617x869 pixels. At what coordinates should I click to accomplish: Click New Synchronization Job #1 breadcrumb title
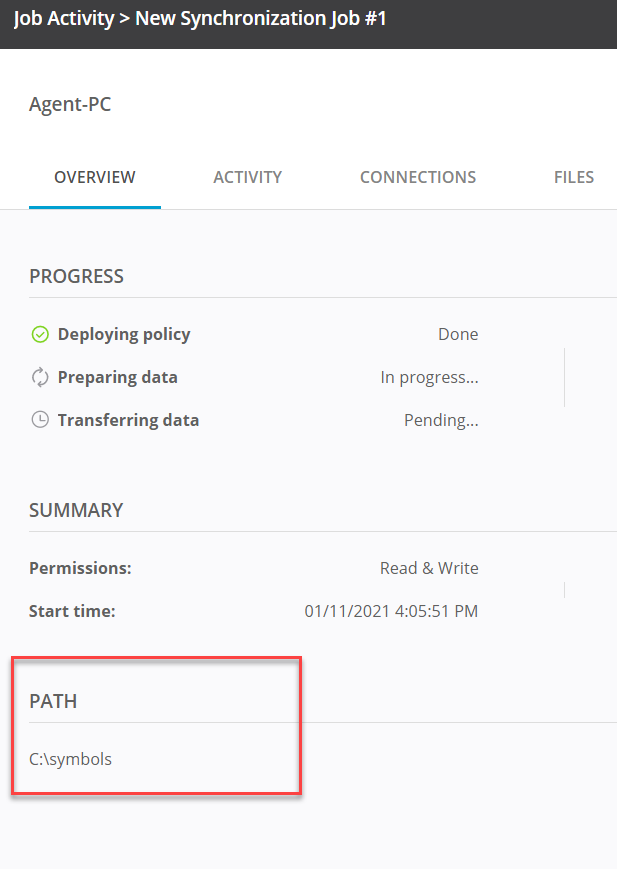261,19
